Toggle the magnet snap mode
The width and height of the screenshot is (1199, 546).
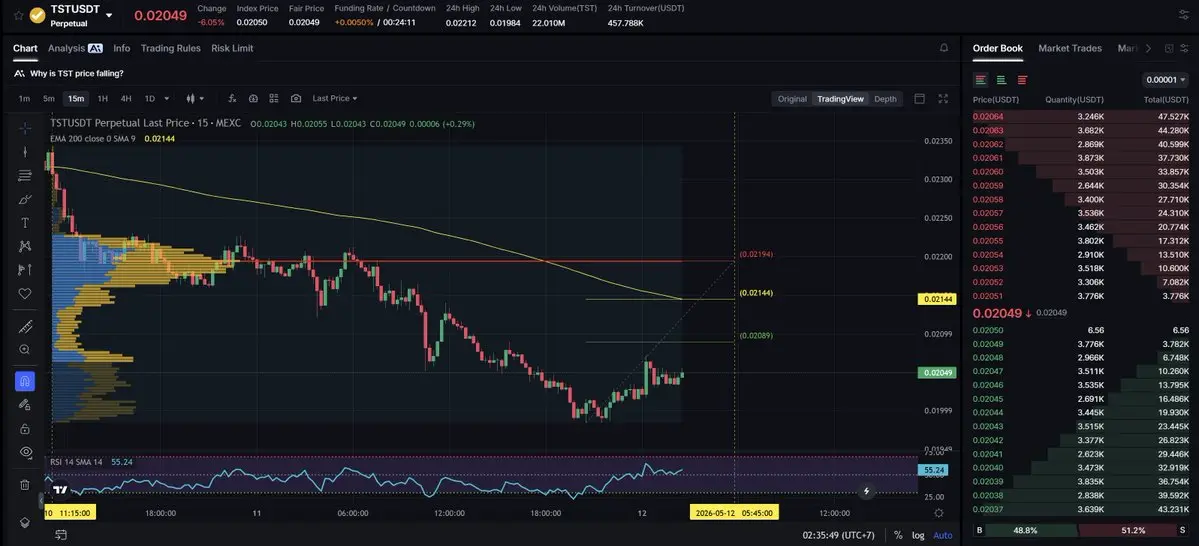pos(24,381)
